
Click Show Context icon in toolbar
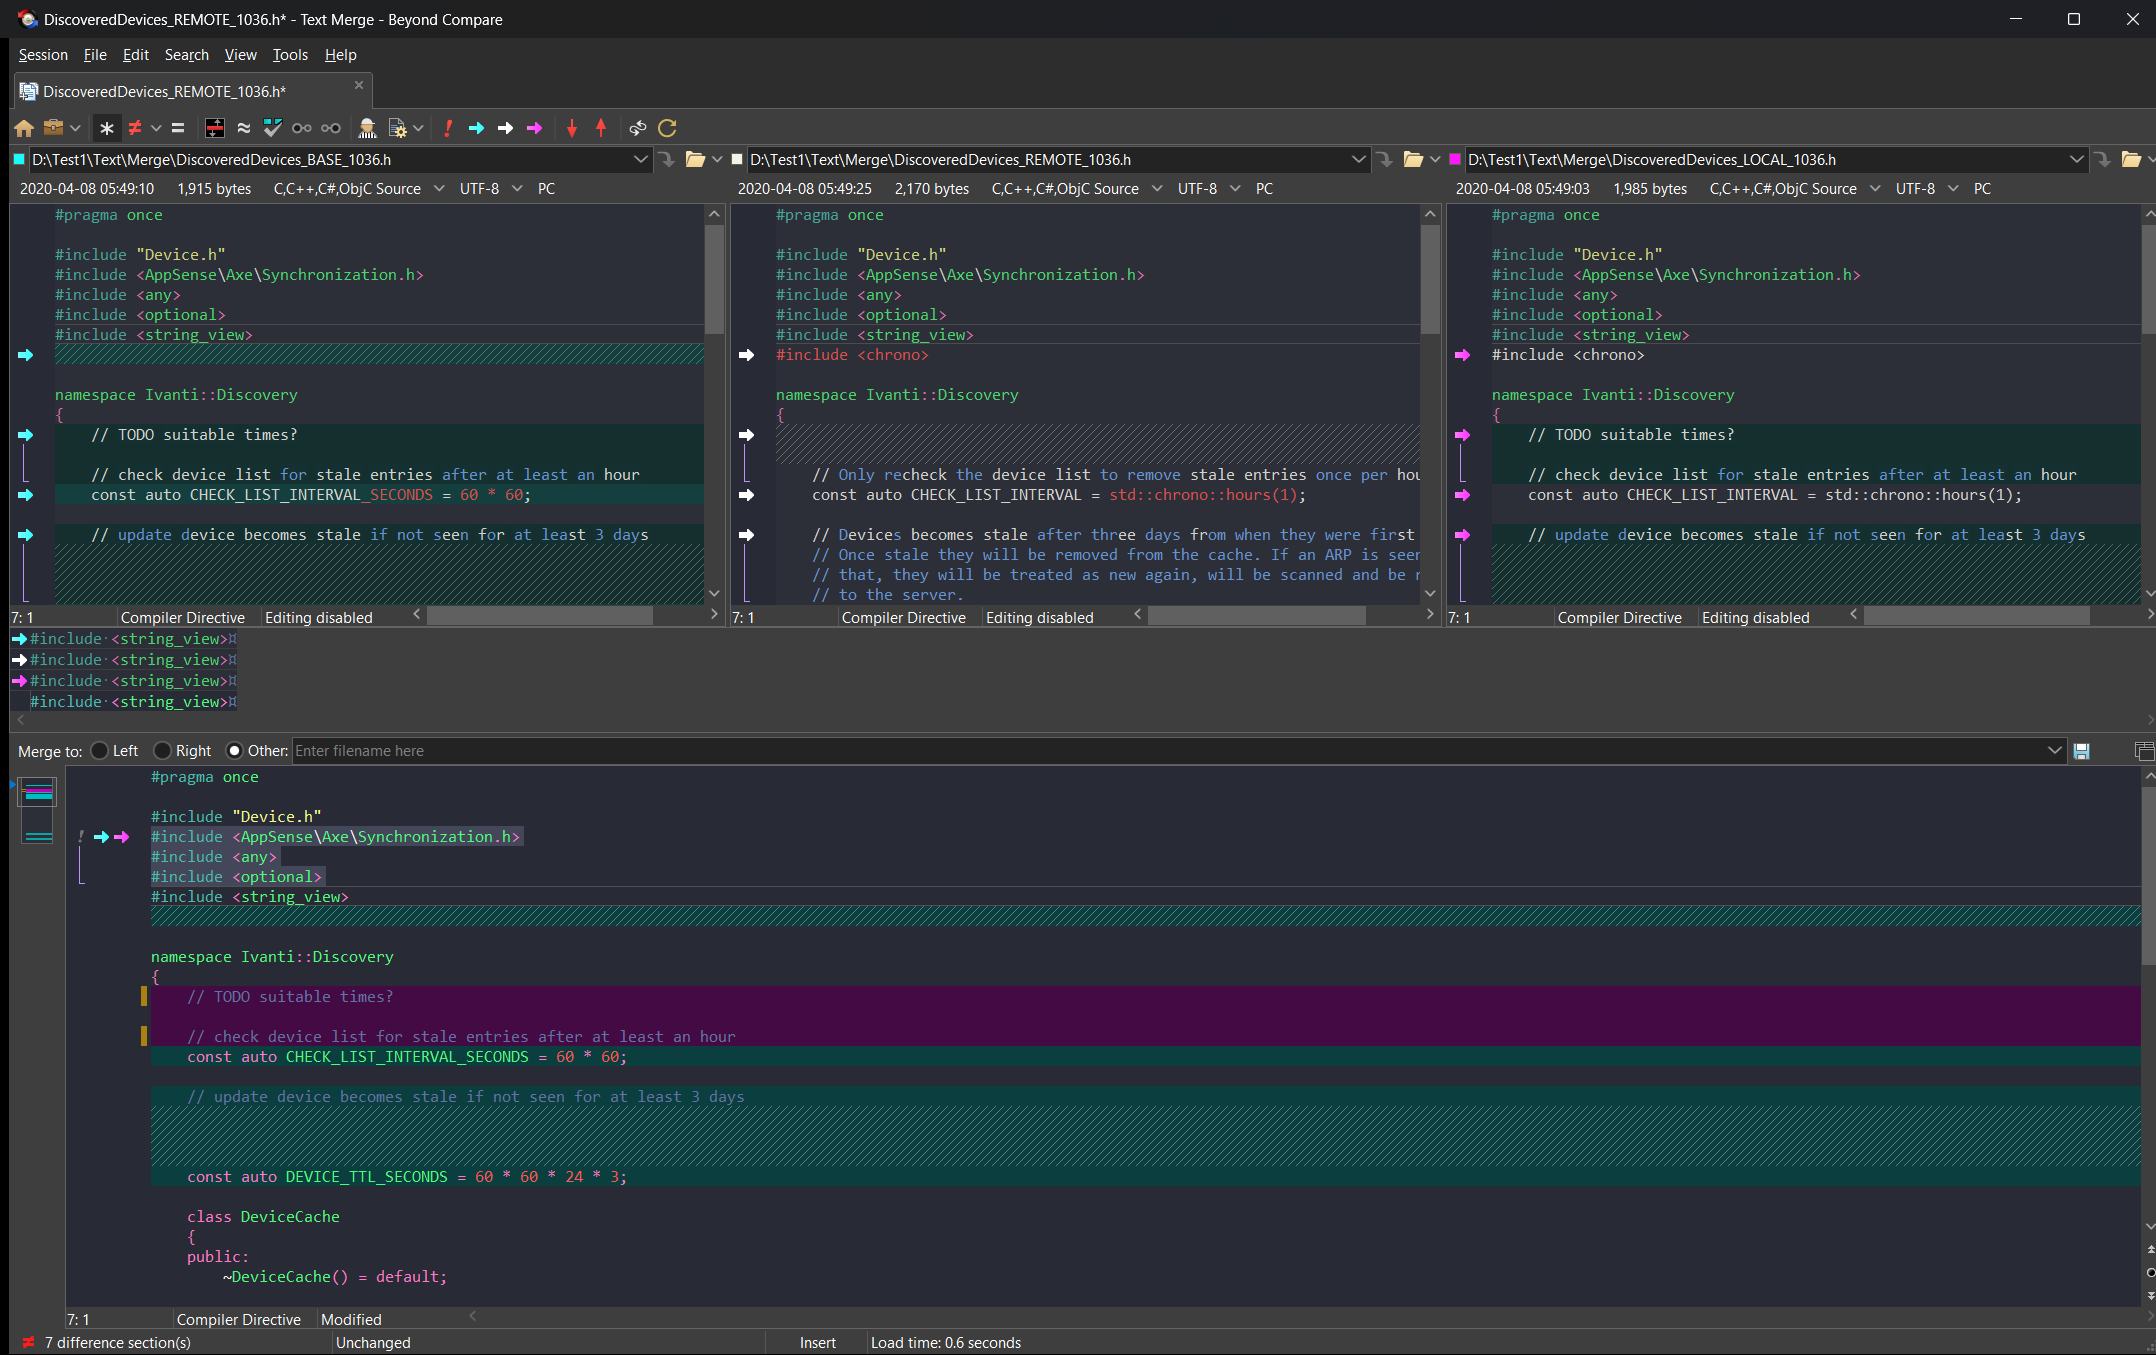[x=215, y=128]
